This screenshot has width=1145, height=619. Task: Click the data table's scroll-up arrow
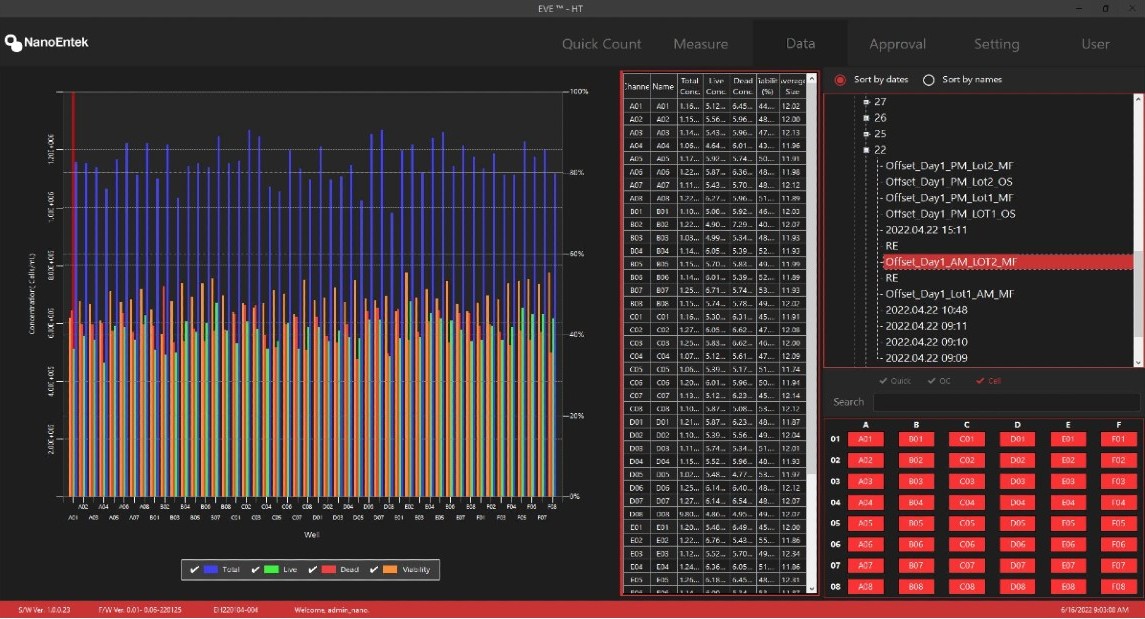pyautogui.click(x=811, y=78)
